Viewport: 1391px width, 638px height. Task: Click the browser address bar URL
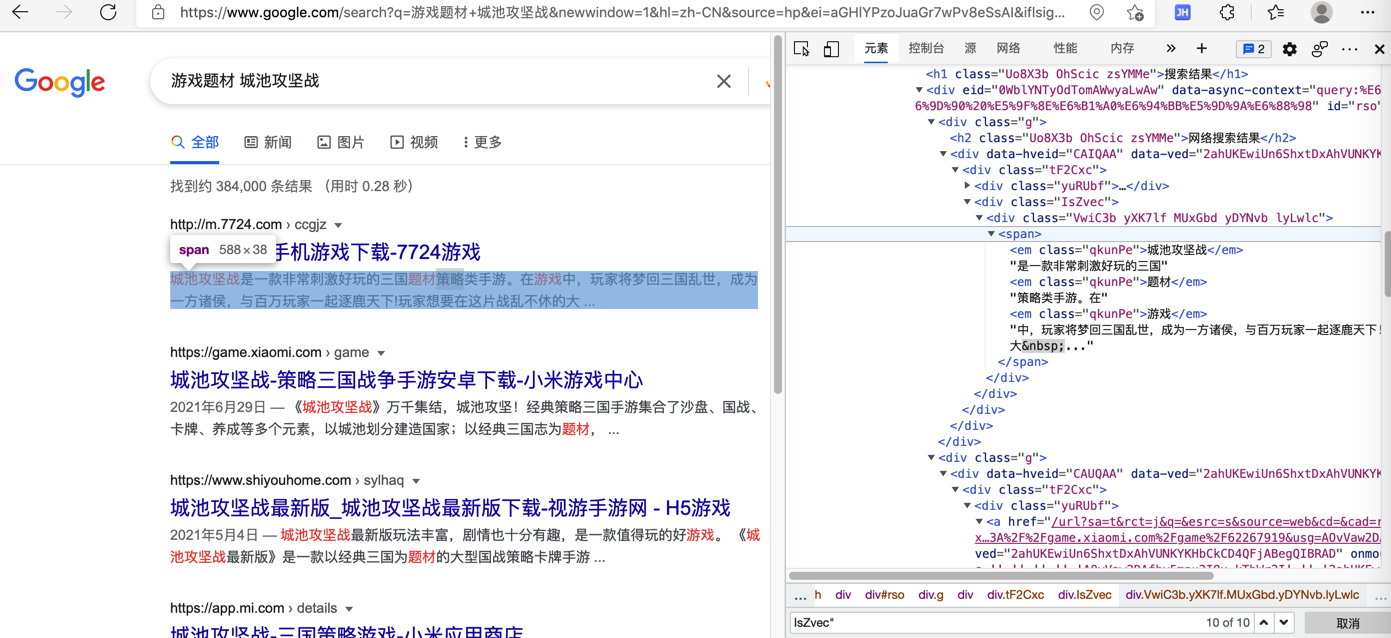623,13
